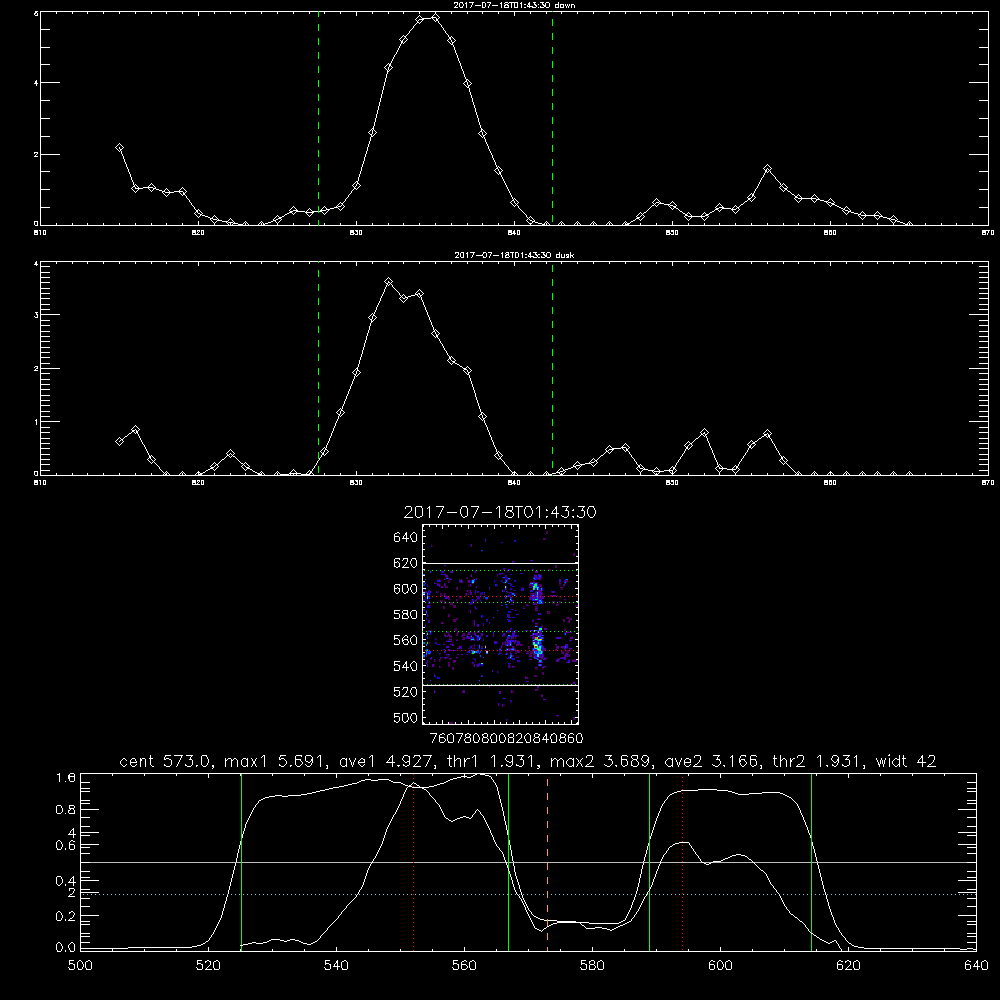
Task: Click the left green dashed line in dusk plot
Action: (x=318, y=368)
